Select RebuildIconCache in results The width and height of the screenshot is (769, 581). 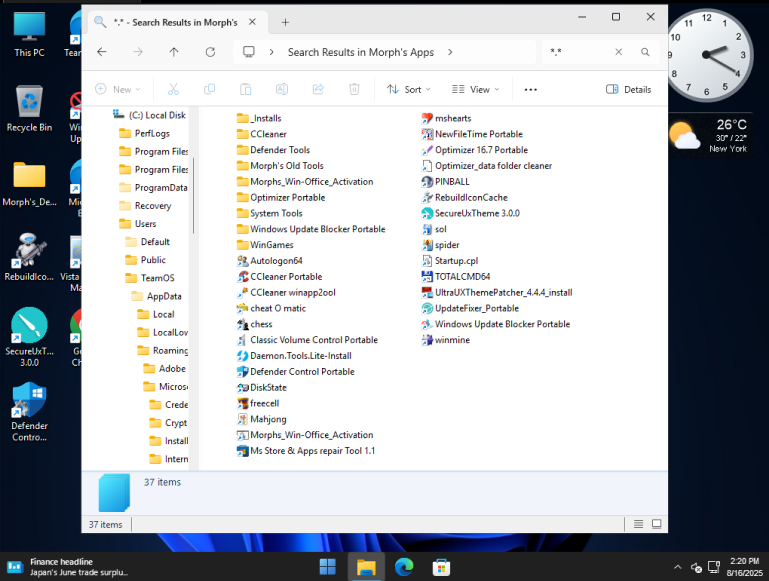(464, 198)
